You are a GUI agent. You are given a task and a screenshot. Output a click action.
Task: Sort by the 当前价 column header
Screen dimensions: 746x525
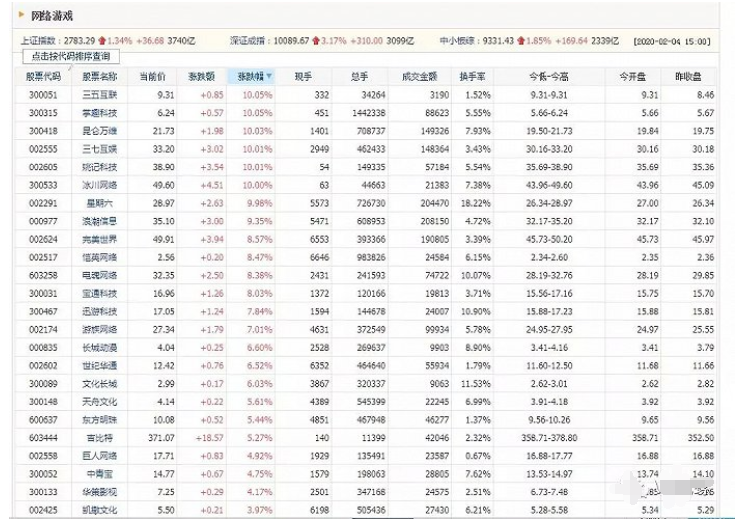(152, 77)
